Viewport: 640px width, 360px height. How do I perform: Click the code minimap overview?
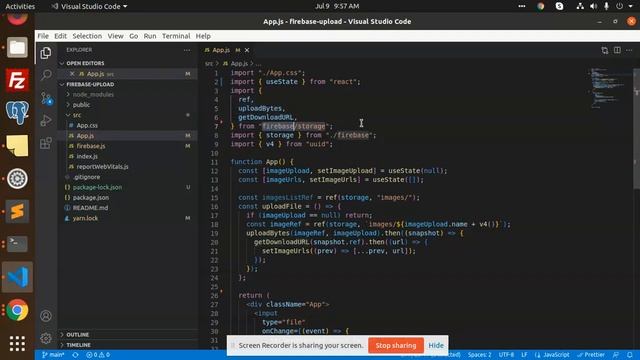pos(609,88)
